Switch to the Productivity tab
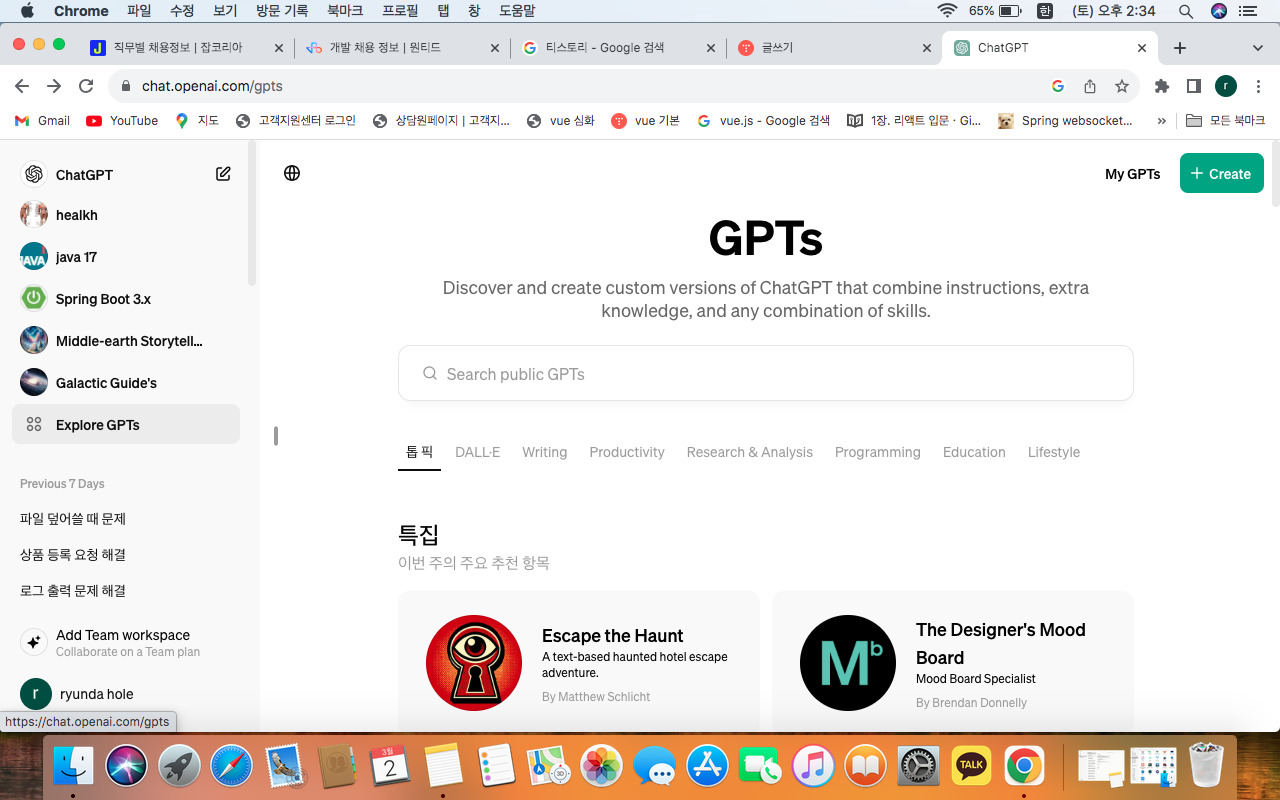Image resolution: width=1280 pixels, height=800 pixels. click(x=627, y=452)
